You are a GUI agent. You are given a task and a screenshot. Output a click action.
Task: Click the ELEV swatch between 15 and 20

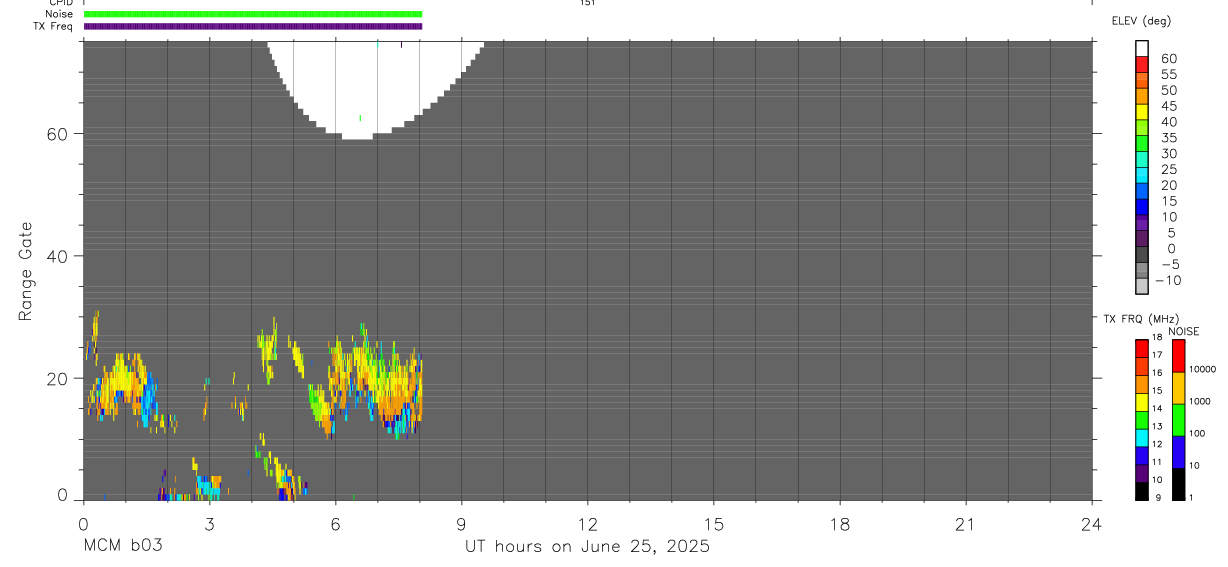pyautogui.click(x=1142, y=191)
